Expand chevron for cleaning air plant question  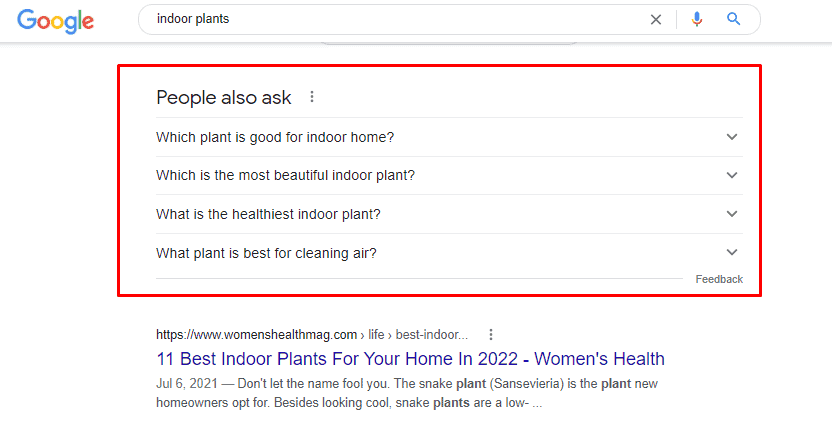click(x=732, y=252)
